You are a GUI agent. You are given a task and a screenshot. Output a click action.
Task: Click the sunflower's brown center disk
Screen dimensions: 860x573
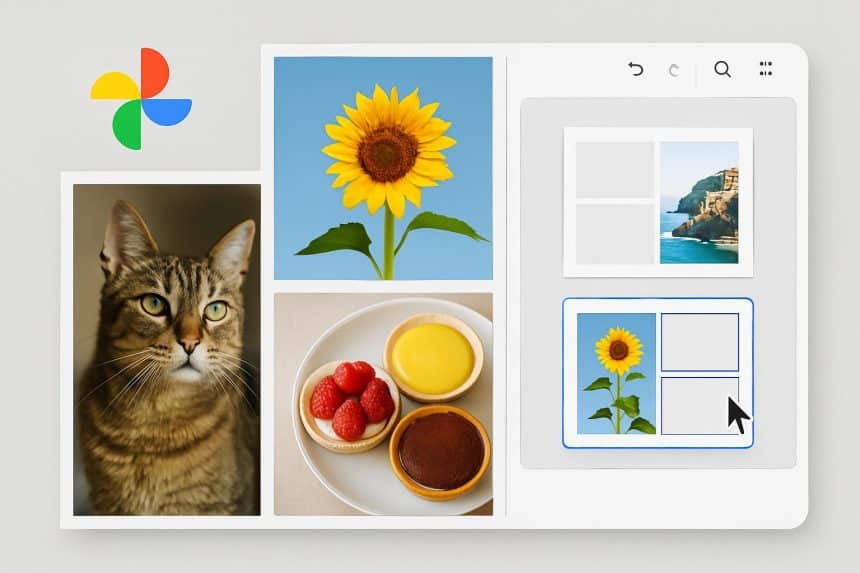[388, 153]
